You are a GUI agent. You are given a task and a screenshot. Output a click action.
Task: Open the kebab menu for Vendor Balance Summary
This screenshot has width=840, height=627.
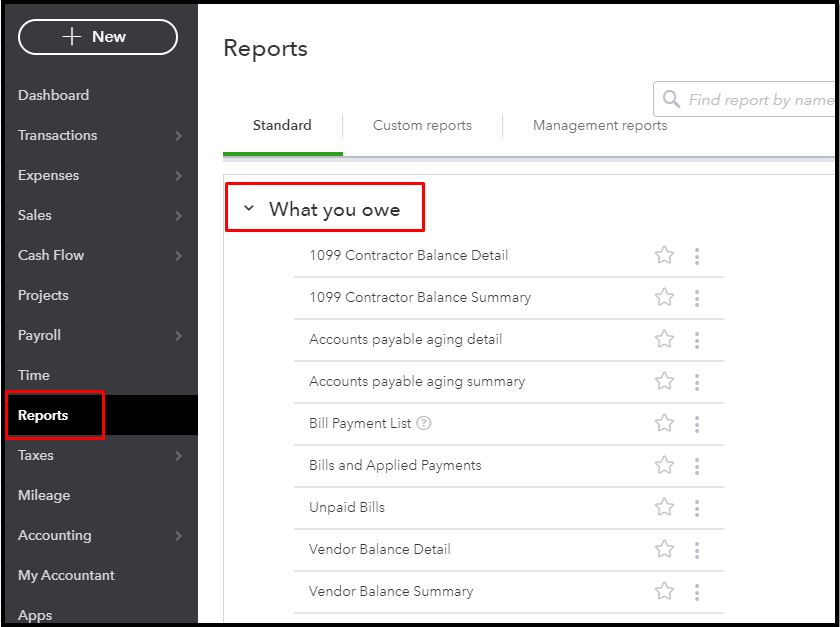pyautogui.click(x=697, y=592)
